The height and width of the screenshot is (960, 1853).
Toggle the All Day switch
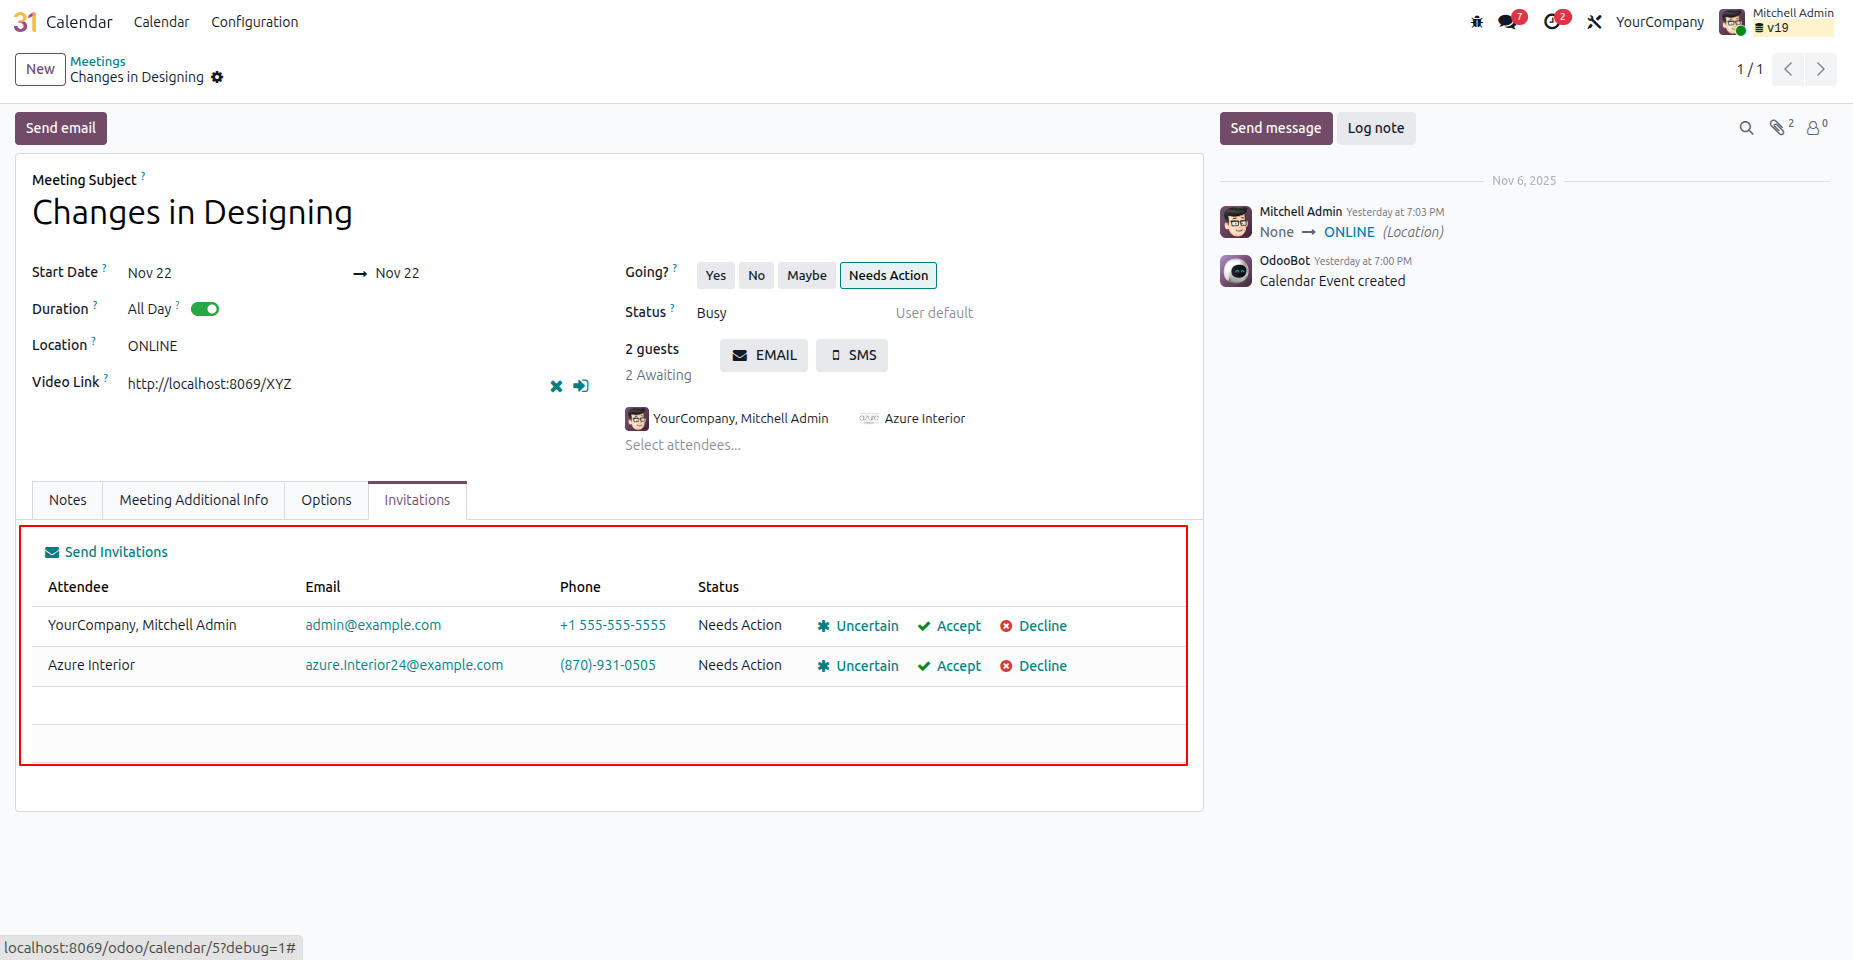click(x=205, y=309)
